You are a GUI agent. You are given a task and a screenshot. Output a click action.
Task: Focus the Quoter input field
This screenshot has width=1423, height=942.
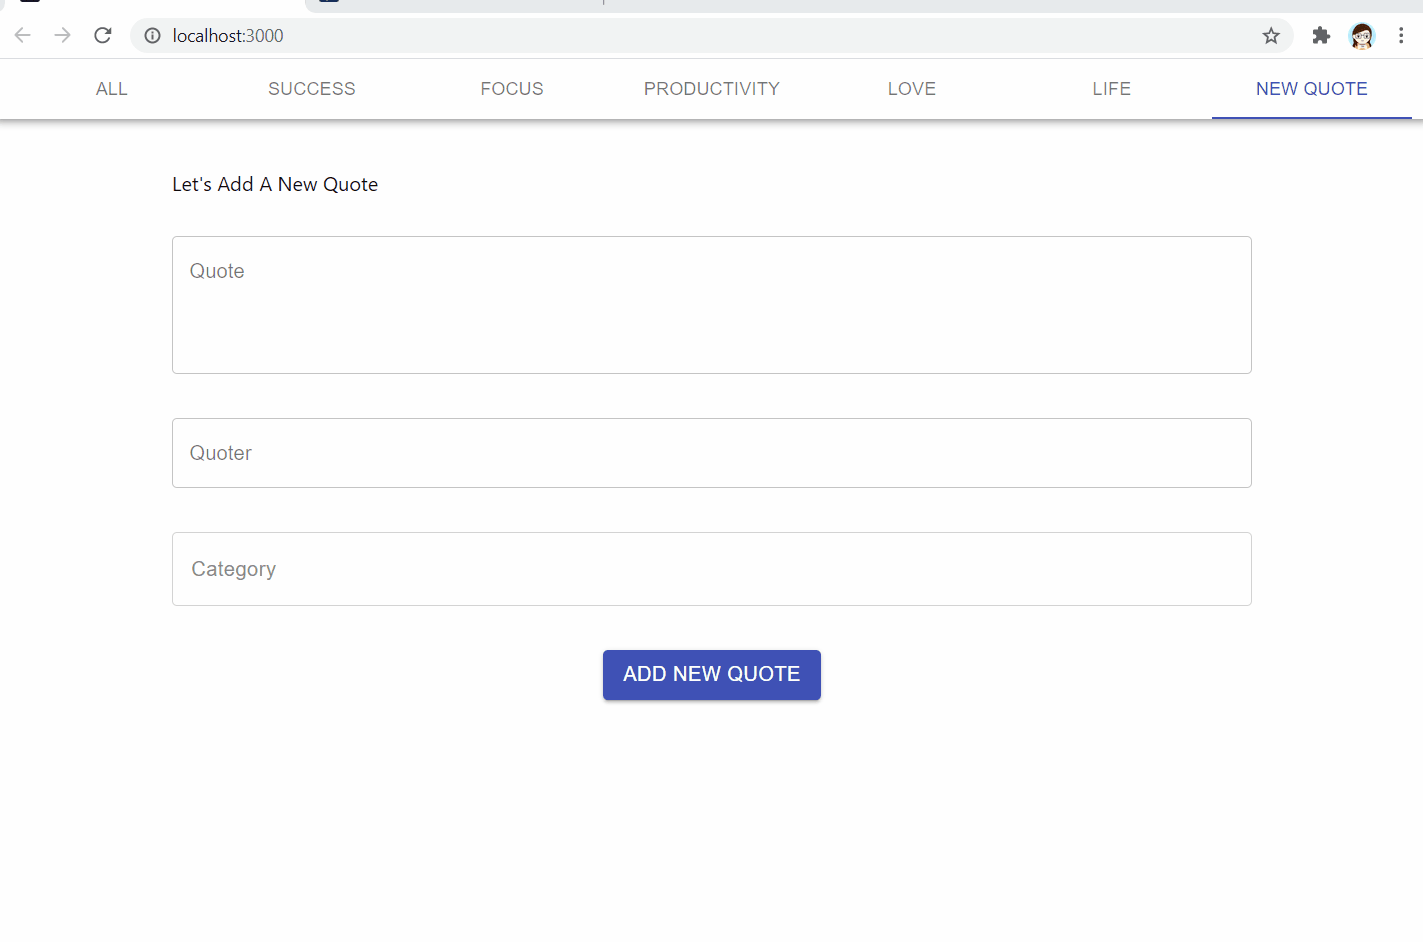712,453
